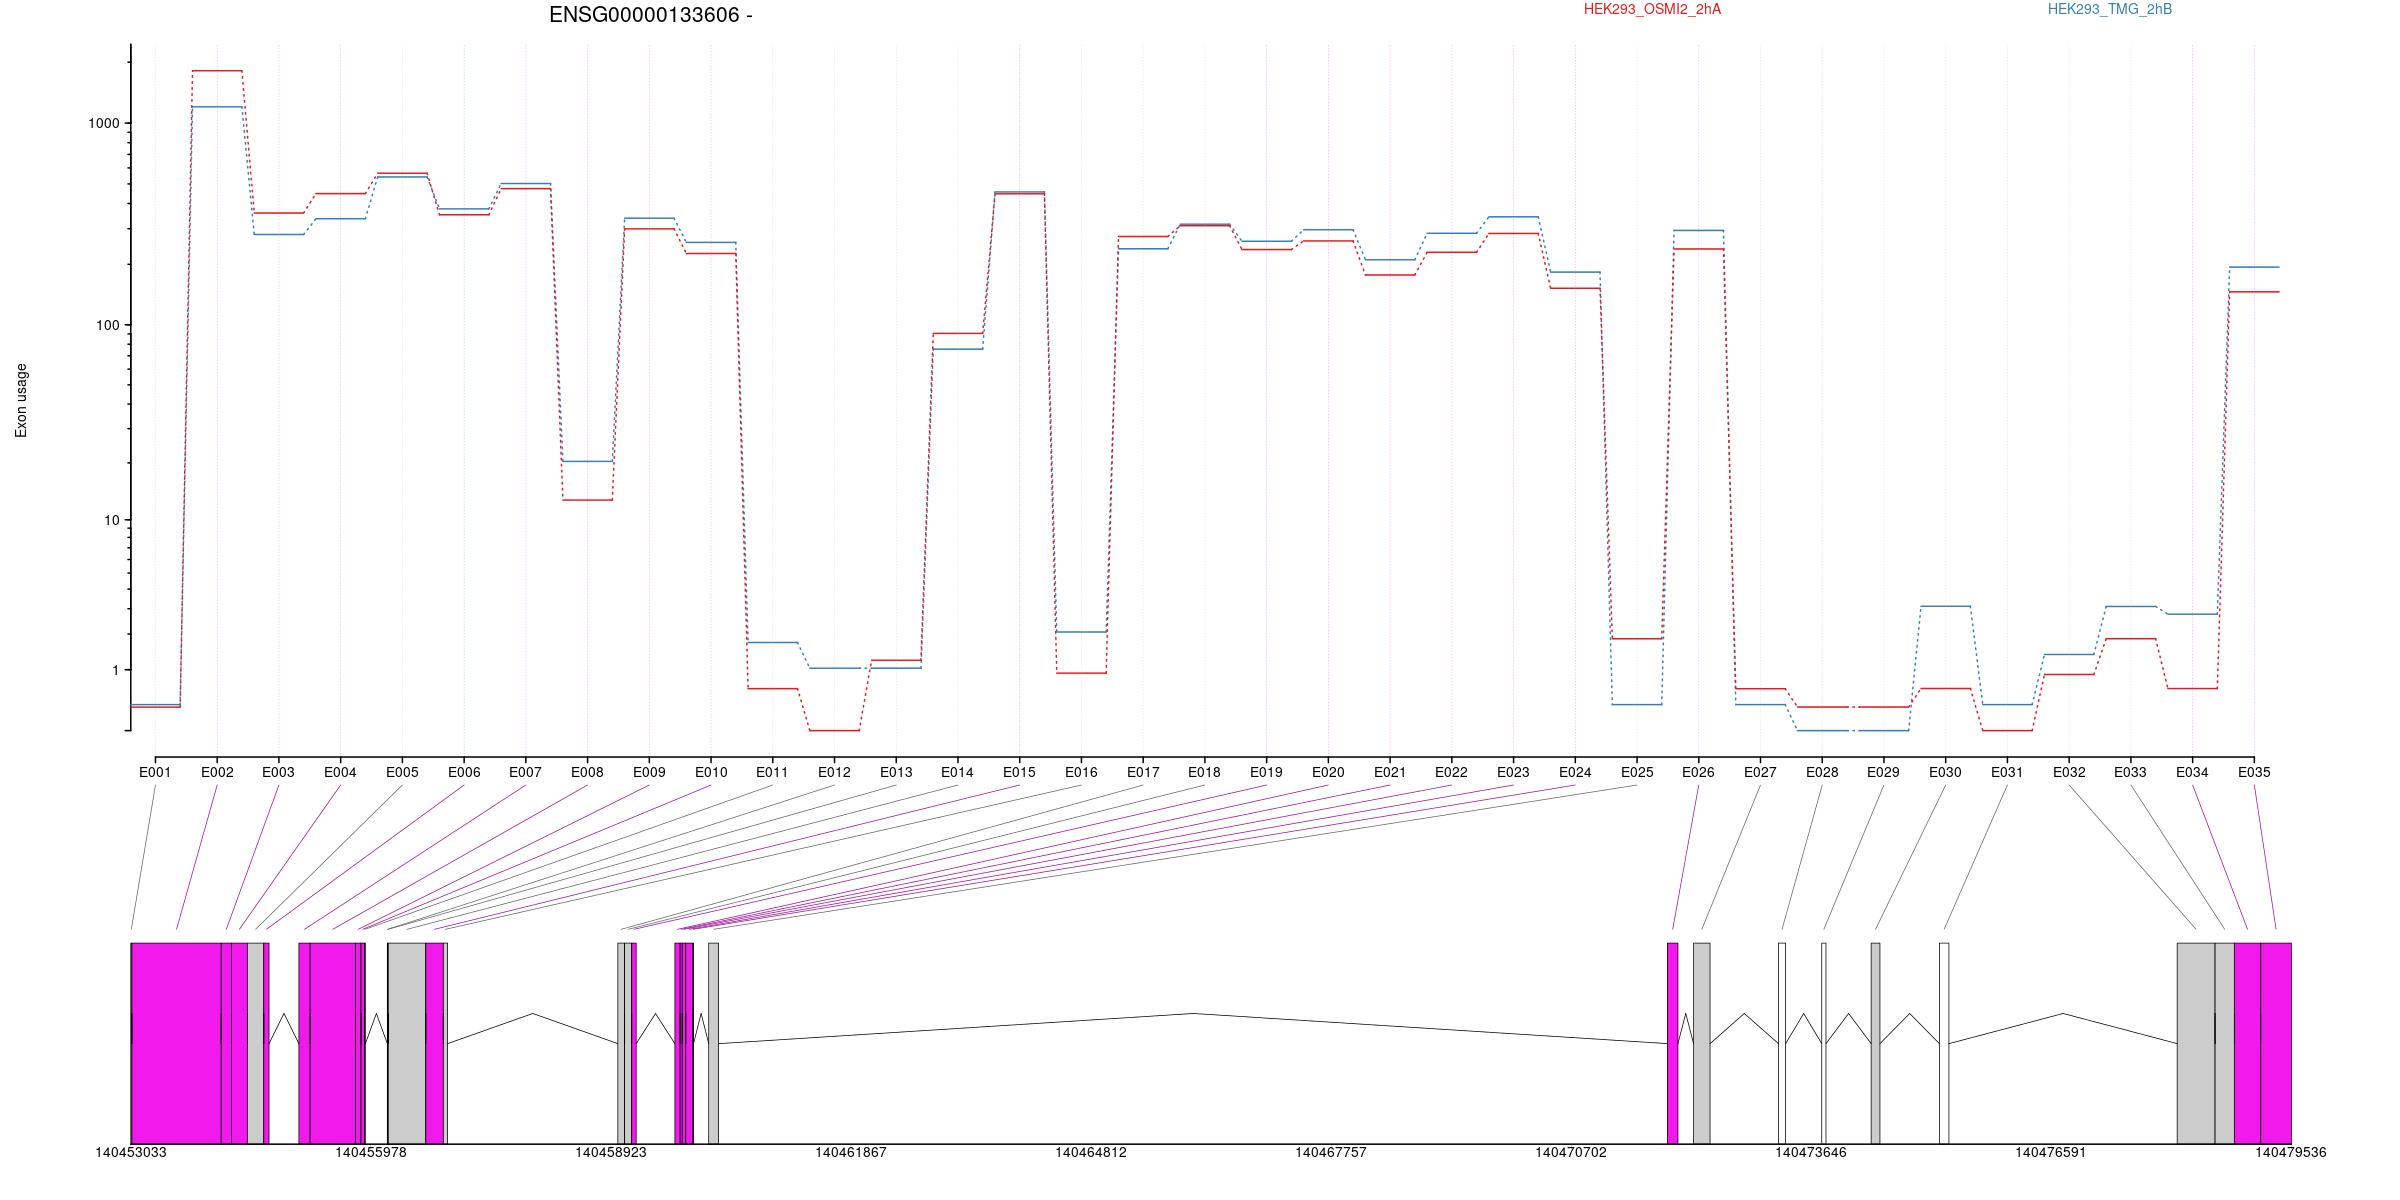Click exon label E010
Viewport: 2400px width, 1200px height.
[711, 772]
